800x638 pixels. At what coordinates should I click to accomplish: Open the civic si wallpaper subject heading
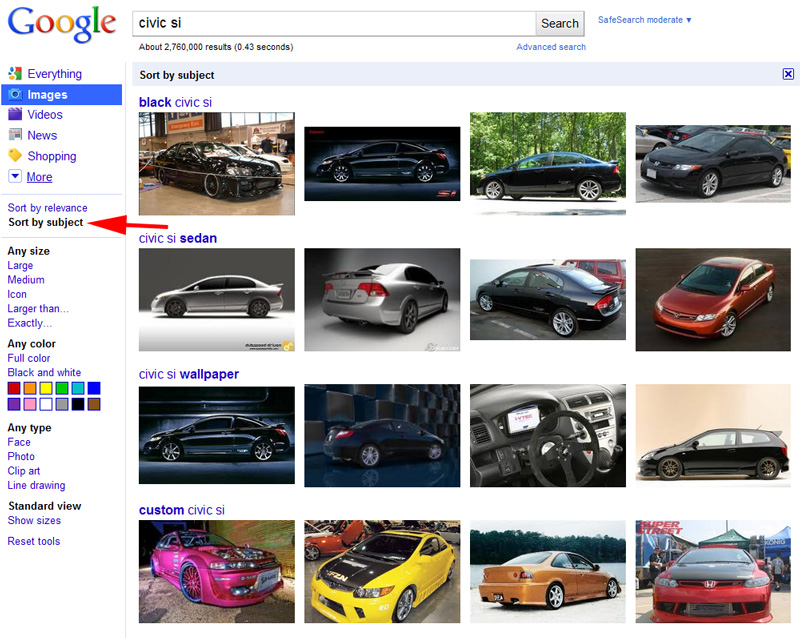pos(189,374)
